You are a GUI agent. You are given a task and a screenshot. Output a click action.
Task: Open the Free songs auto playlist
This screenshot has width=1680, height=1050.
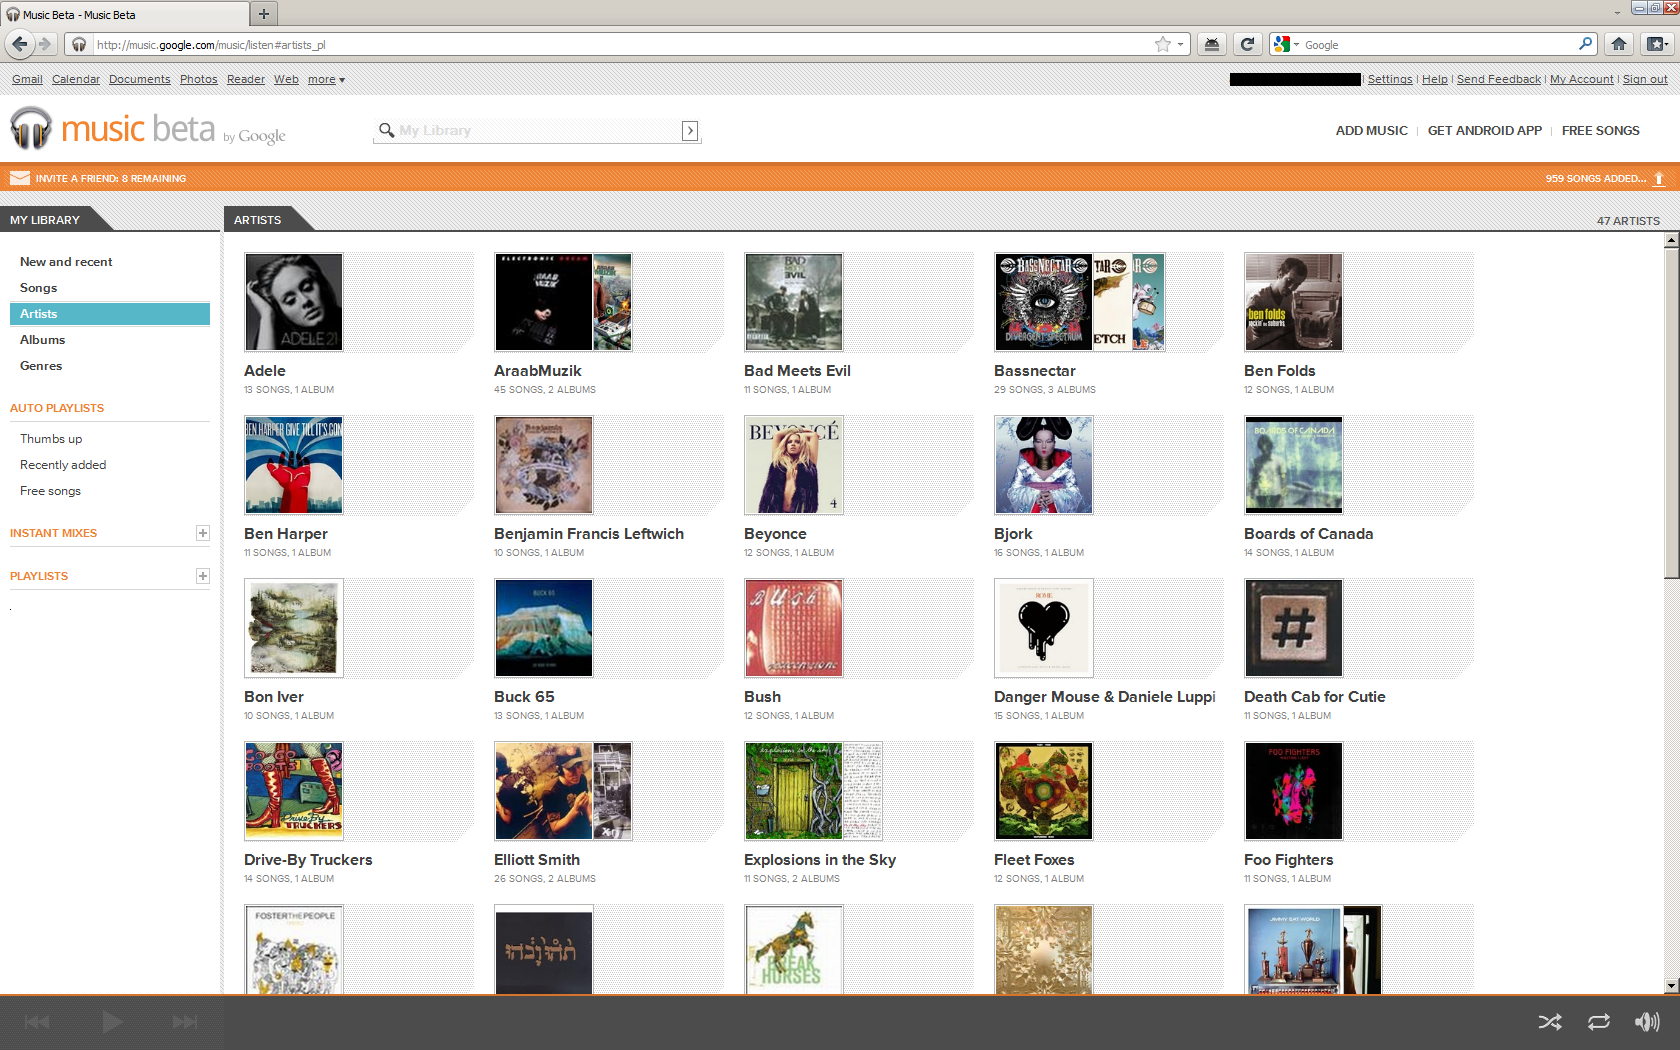pos(50,491)
